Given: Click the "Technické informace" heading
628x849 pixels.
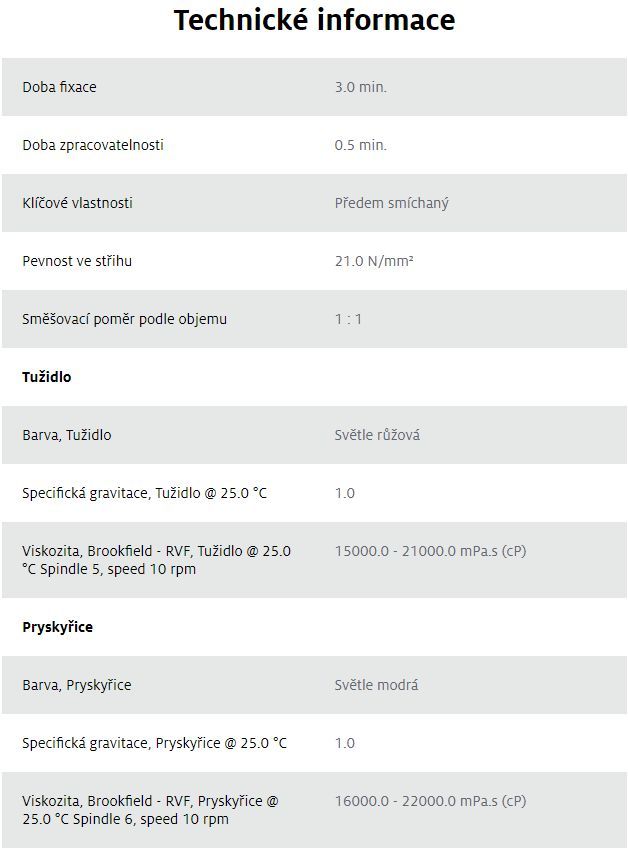Looking at the screenshot, I should click(x=314, y=20).
